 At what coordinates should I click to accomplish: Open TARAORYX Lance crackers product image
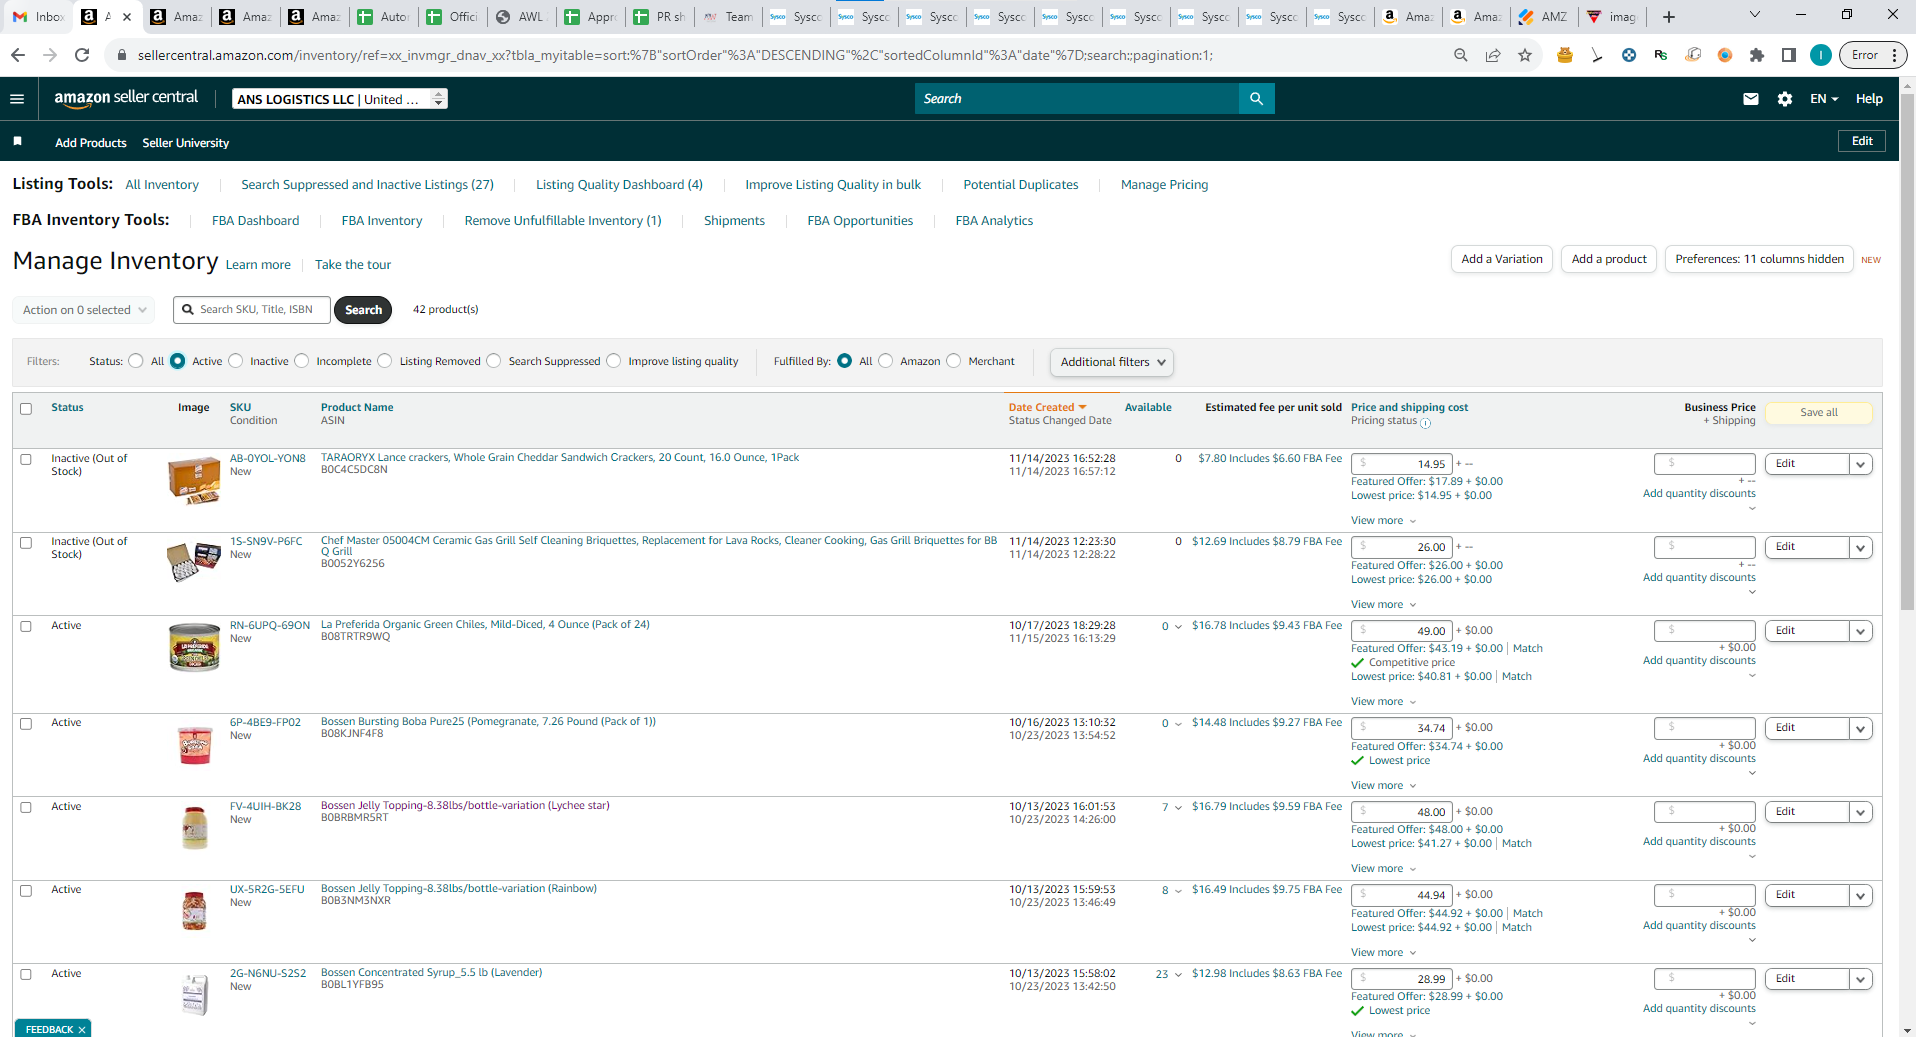pos(194,480)
